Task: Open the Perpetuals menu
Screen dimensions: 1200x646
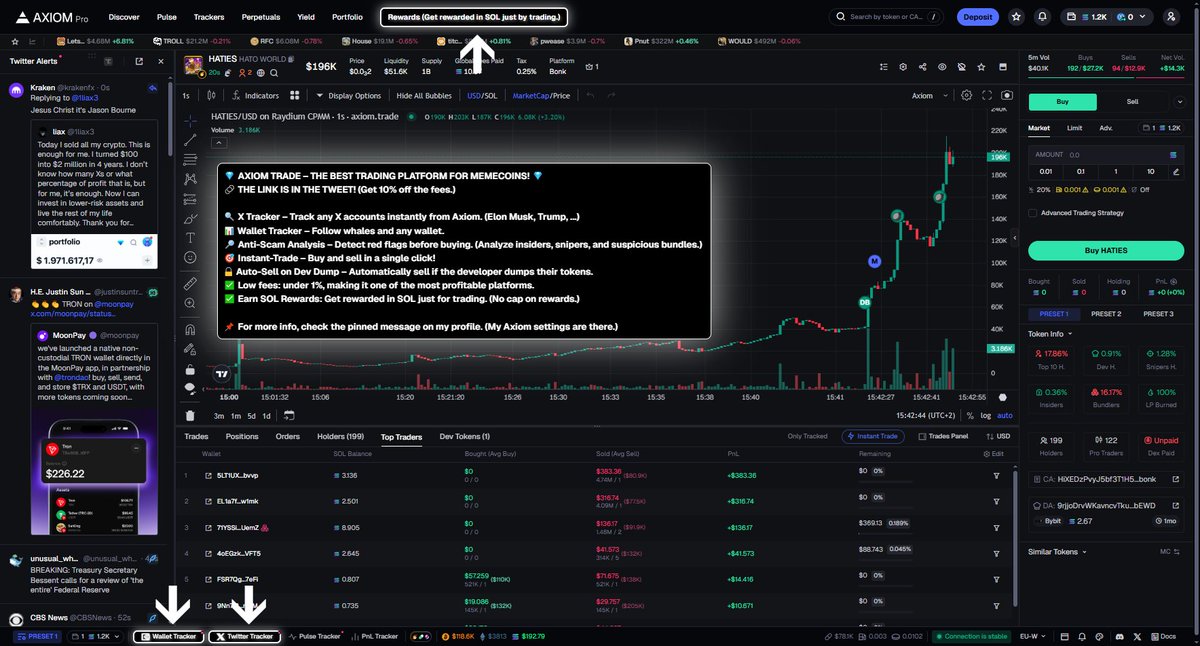Action: click(260, 17)
